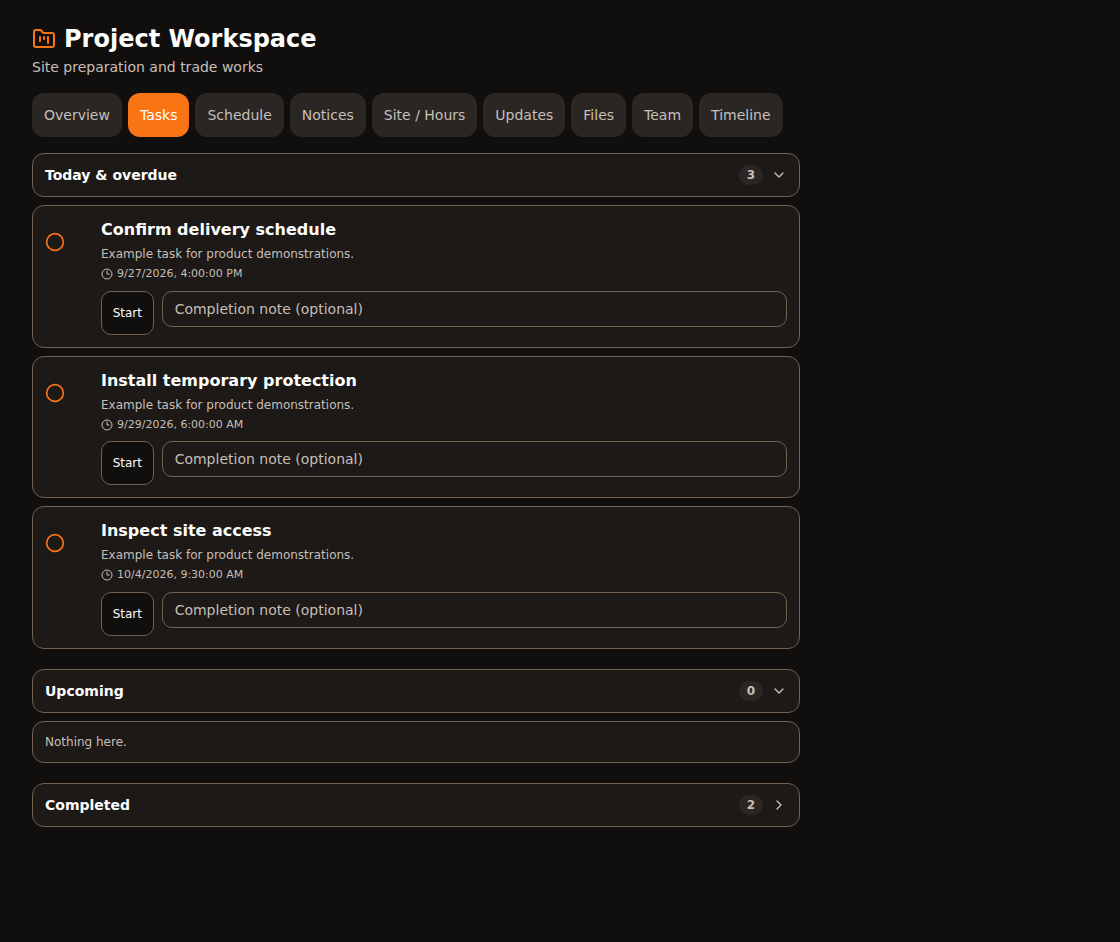Click clock icon beside 10/4/2026 due time
The image size is (1120, 942).
(107, 574)
